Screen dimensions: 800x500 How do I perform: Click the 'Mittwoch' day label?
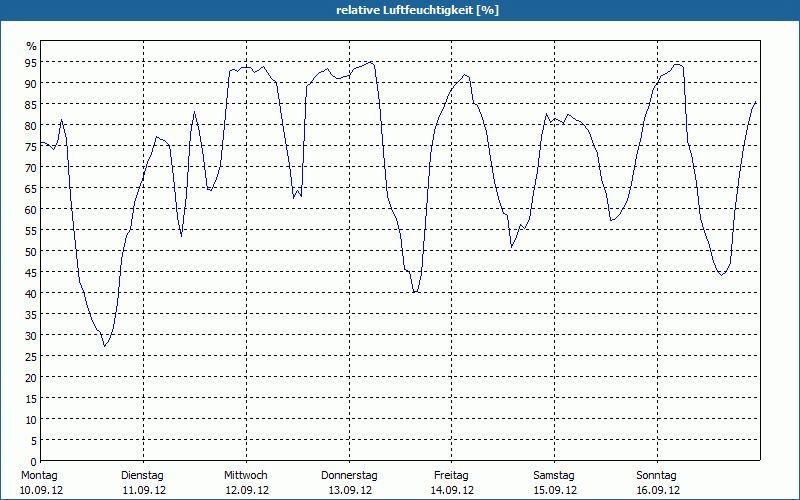(x=246, y=475)
